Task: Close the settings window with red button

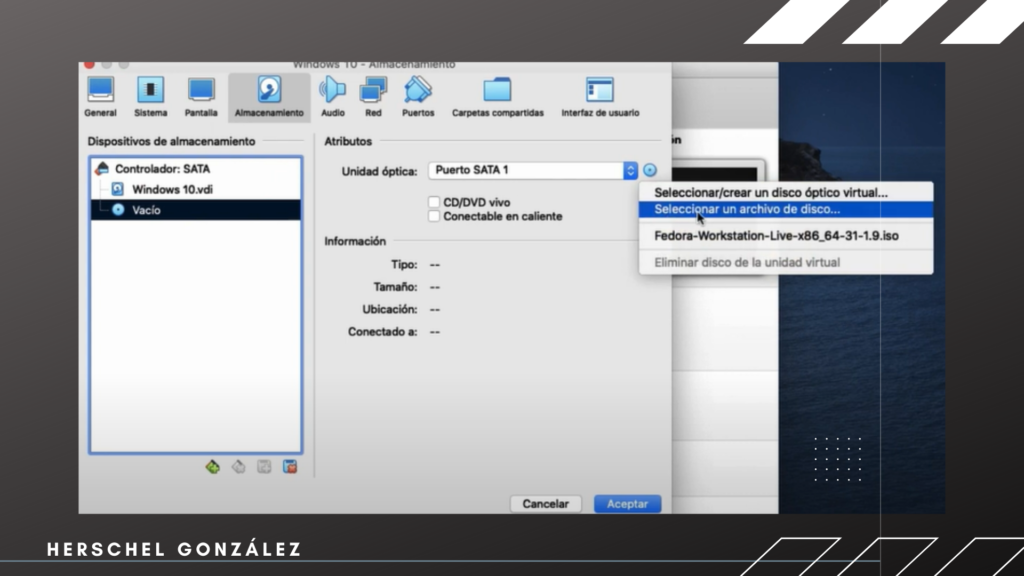Action: pyautogui.click(x=89, y=65)
